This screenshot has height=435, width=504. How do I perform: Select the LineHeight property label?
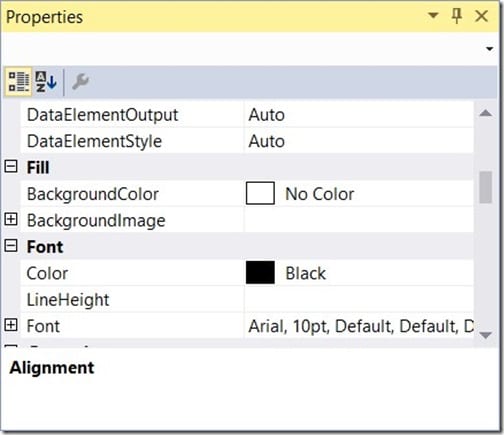tap(68, 300)
